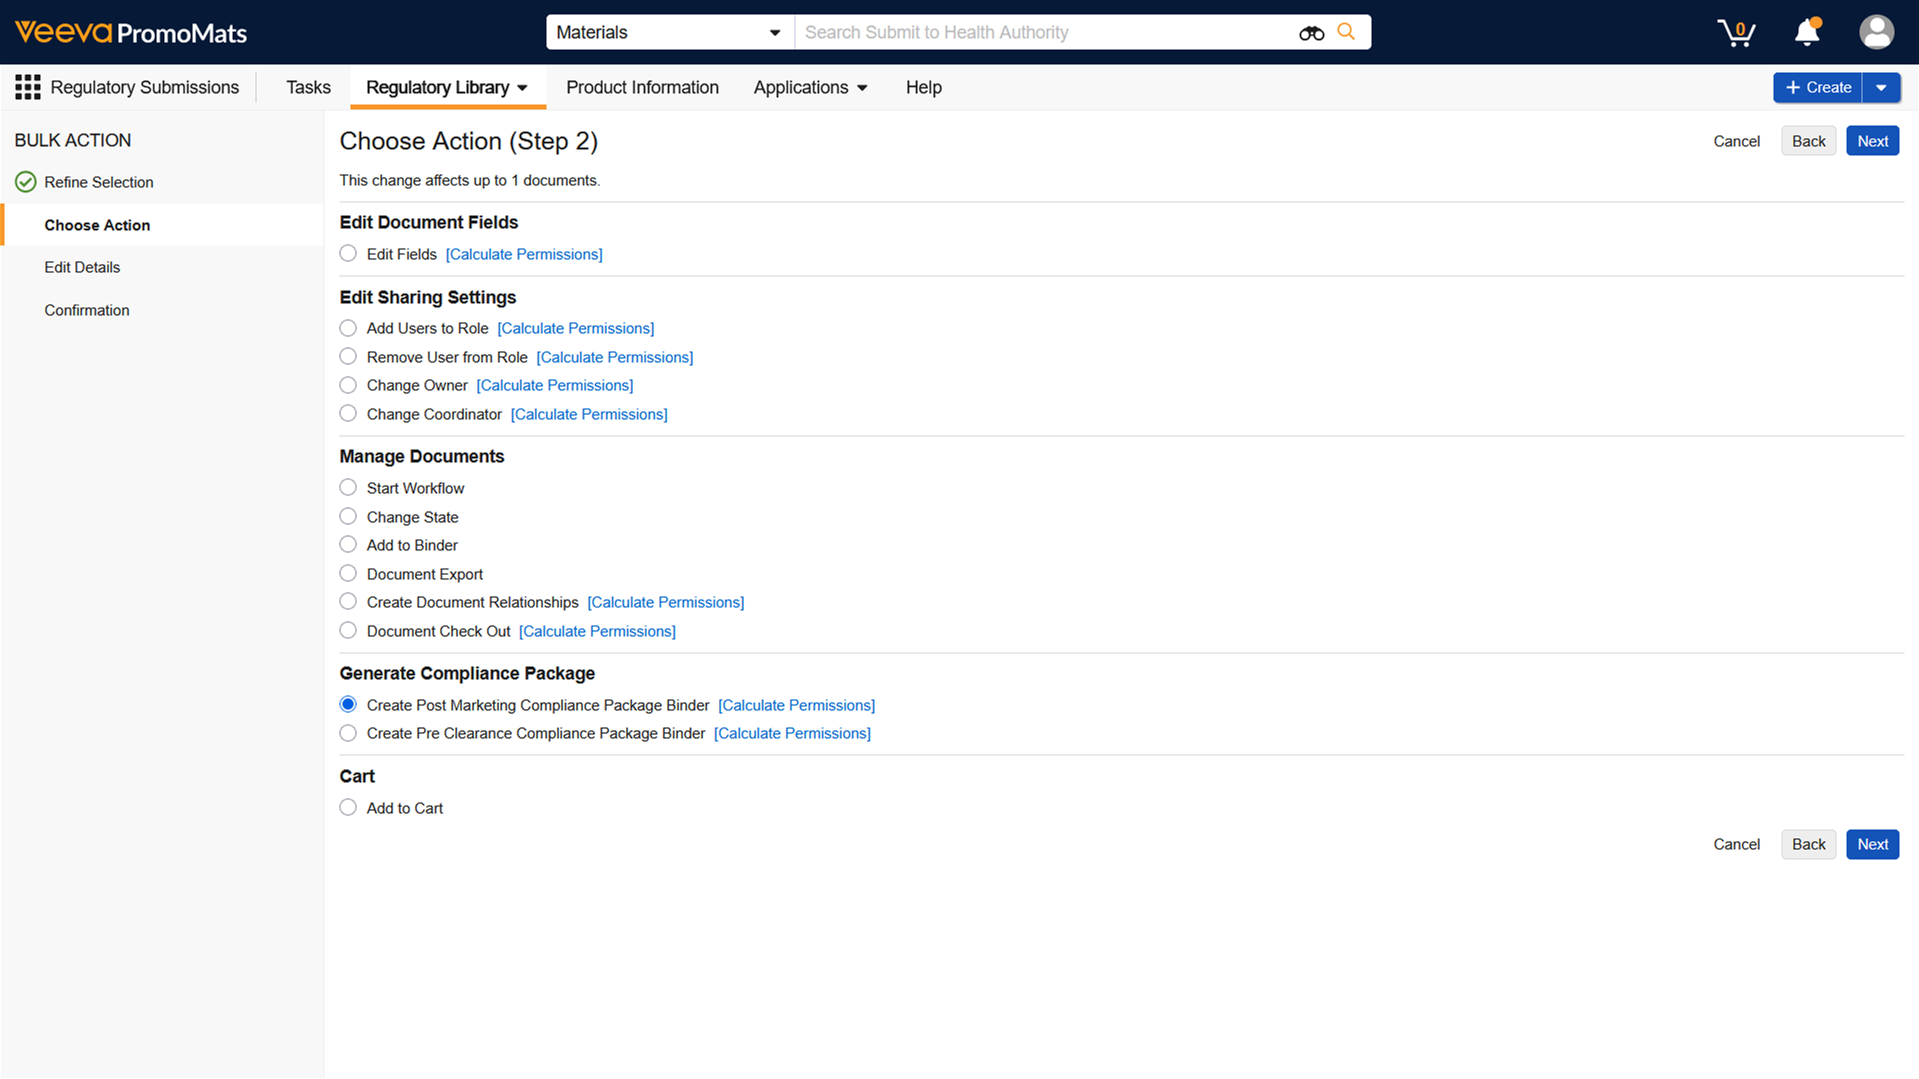Click the binoculars advanced search icon
Viewport: 1919px width, 1079px height.
click(1311, 33)
